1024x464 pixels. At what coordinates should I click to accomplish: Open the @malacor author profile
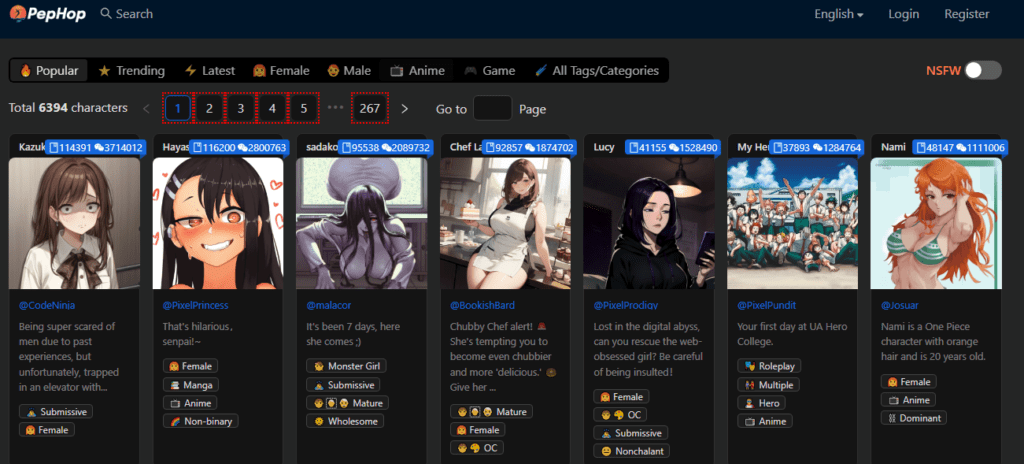coord(330,305)
